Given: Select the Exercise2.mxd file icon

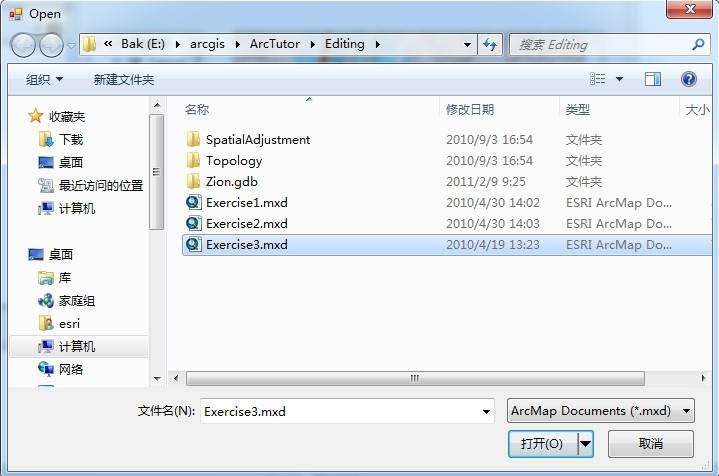Looking at the screenshot, I should click(x=194, y=223).
